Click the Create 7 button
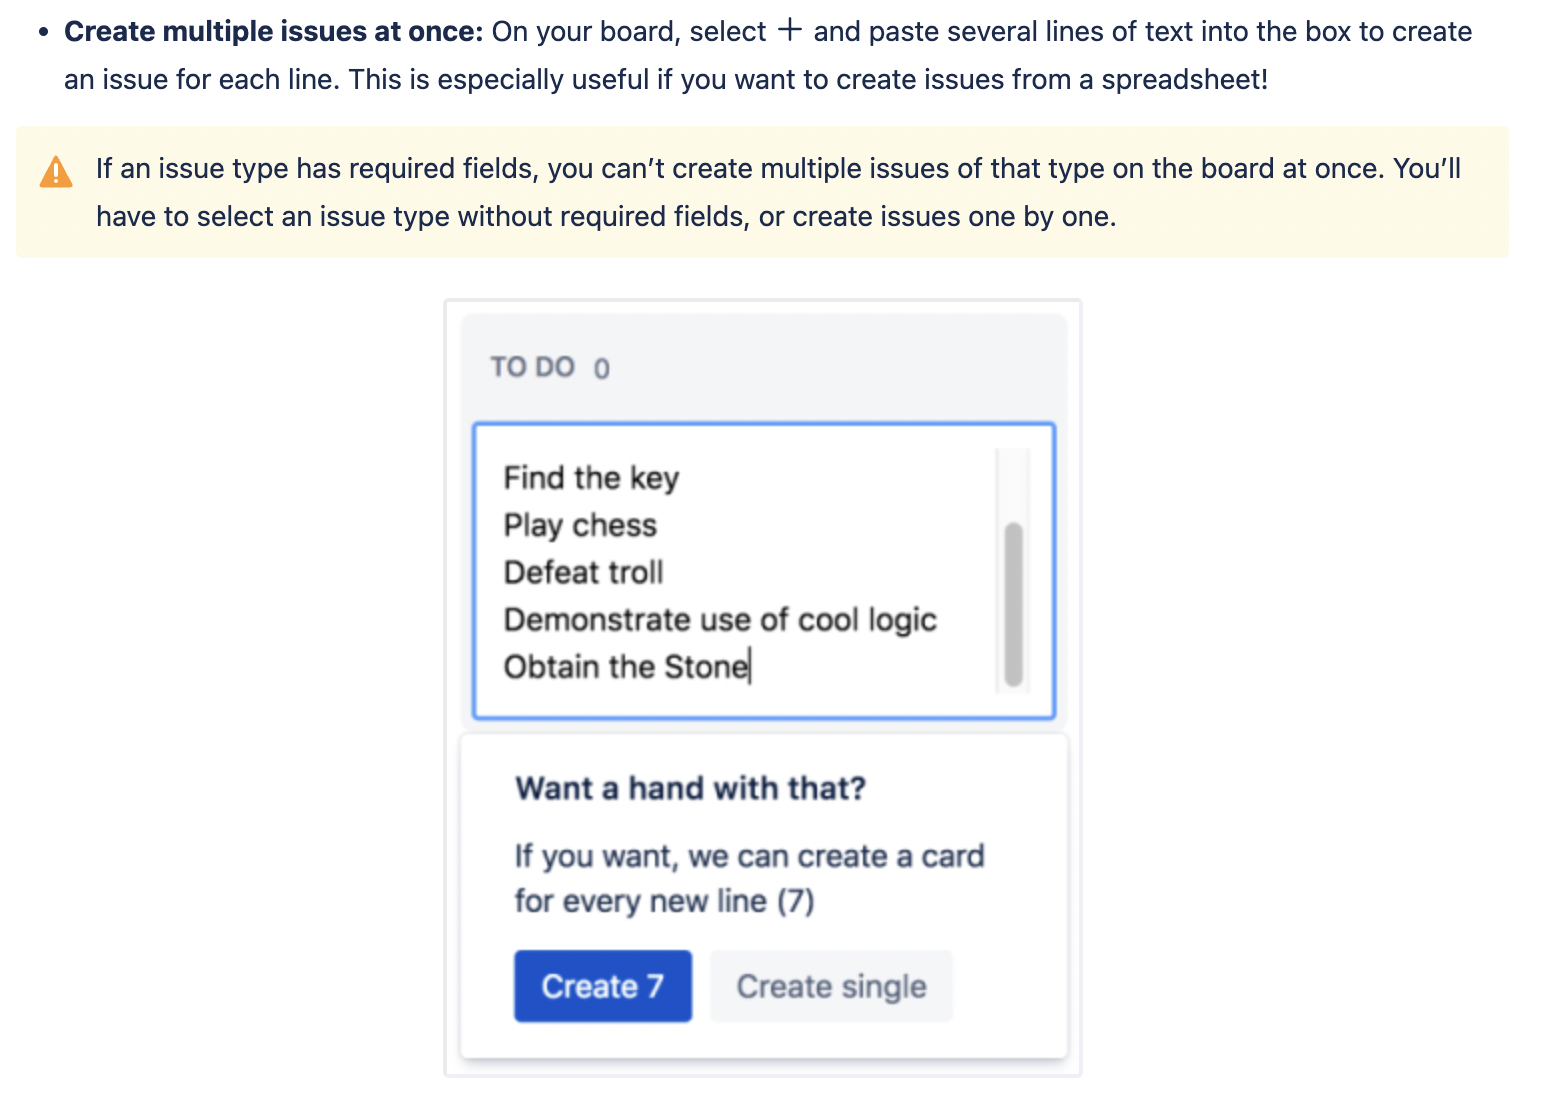1542x1094 pixels. click(603, 986)
